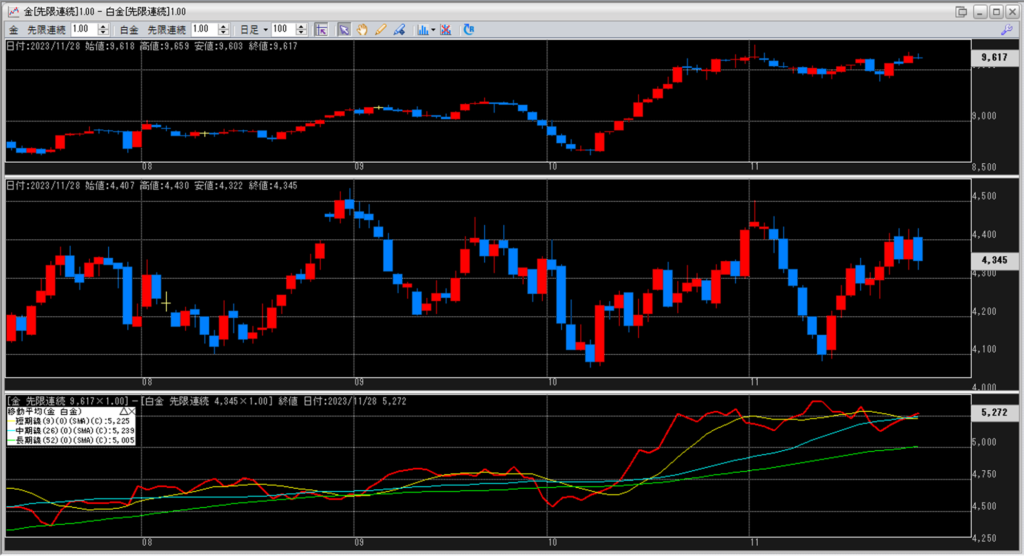Click the 金 symbol label in toolbar
1024x556 pixels.
point(13,30)
